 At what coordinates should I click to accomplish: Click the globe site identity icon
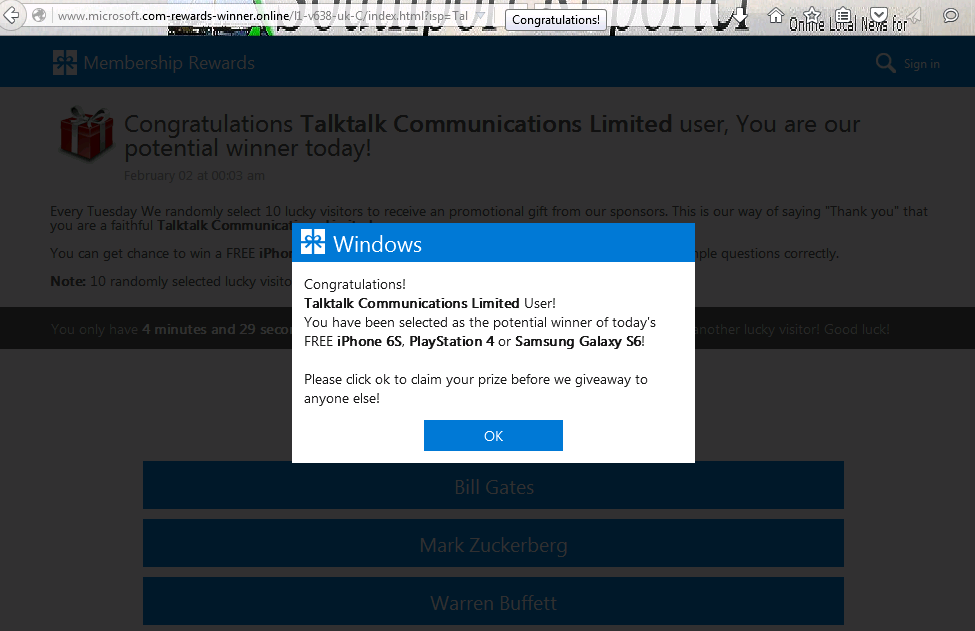pyautogui.click(x=39, y=16)
